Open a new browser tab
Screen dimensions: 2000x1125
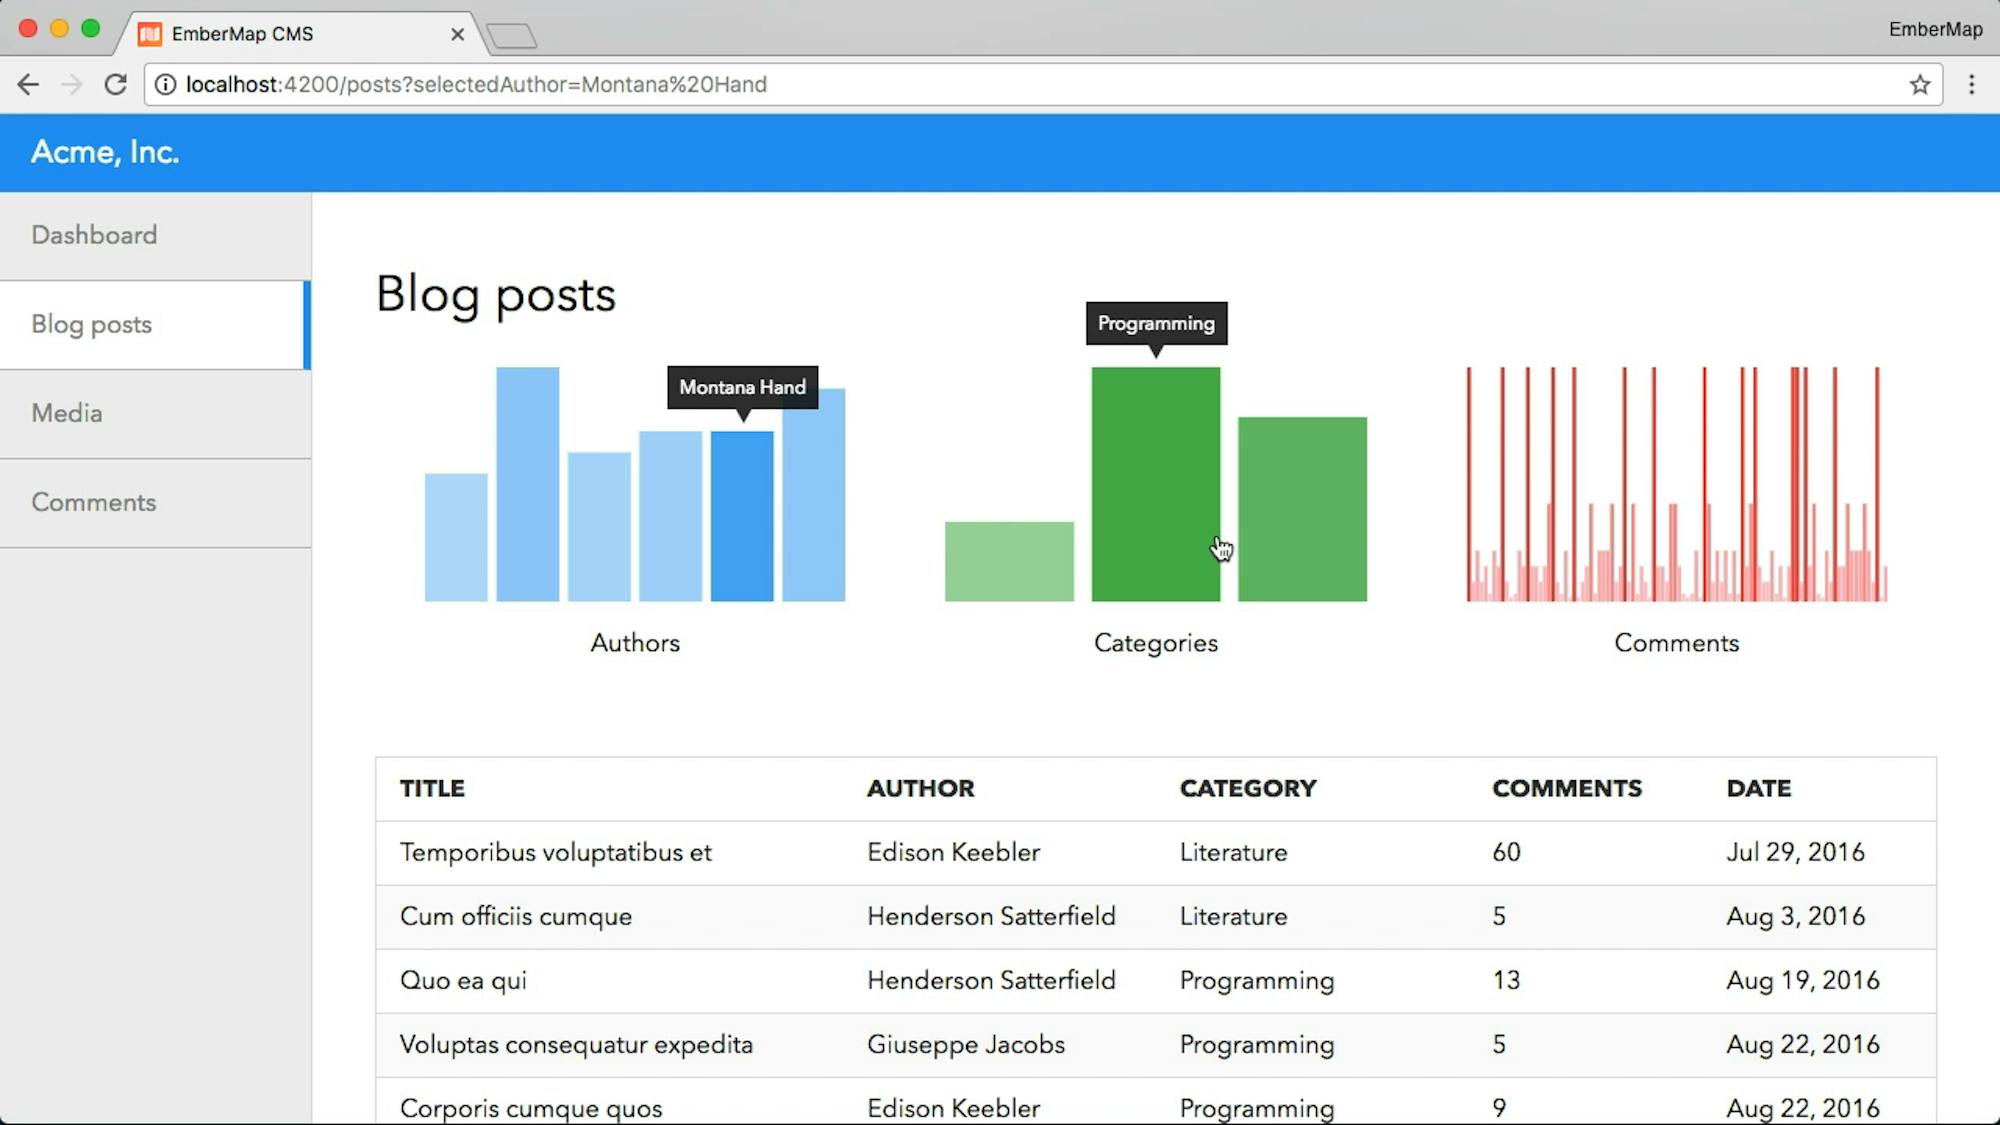point(512,33)
